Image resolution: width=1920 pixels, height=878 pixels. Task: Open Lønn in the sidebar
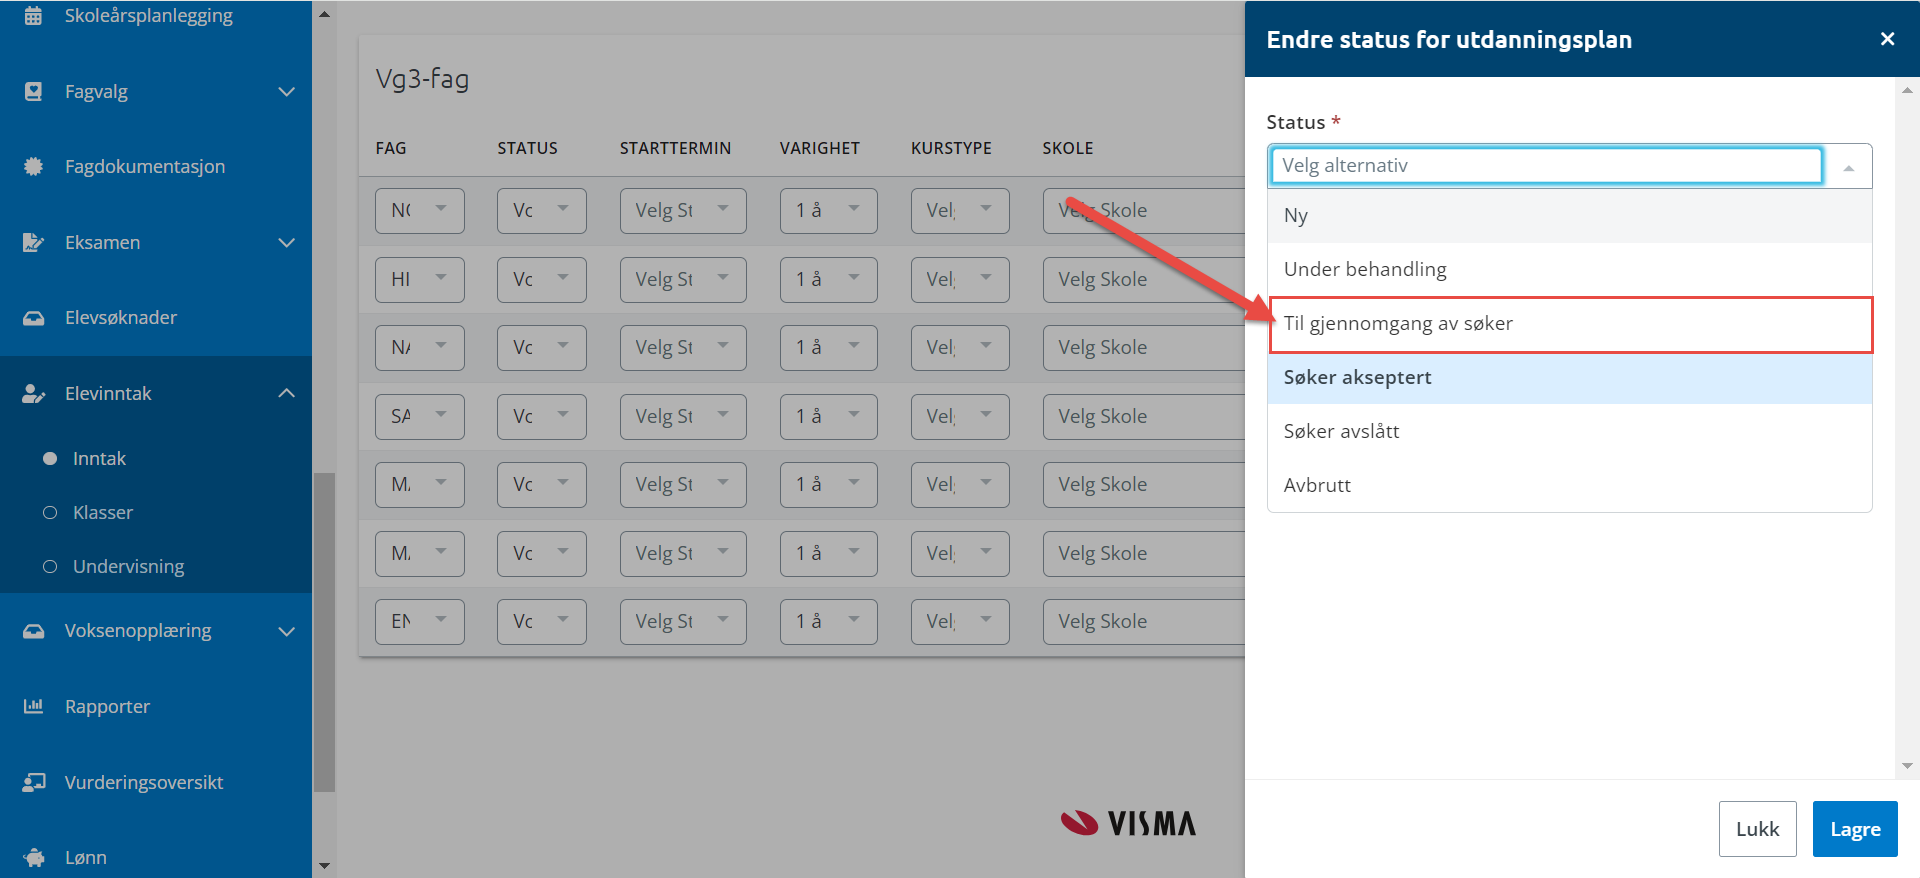(x=85, y=857)
